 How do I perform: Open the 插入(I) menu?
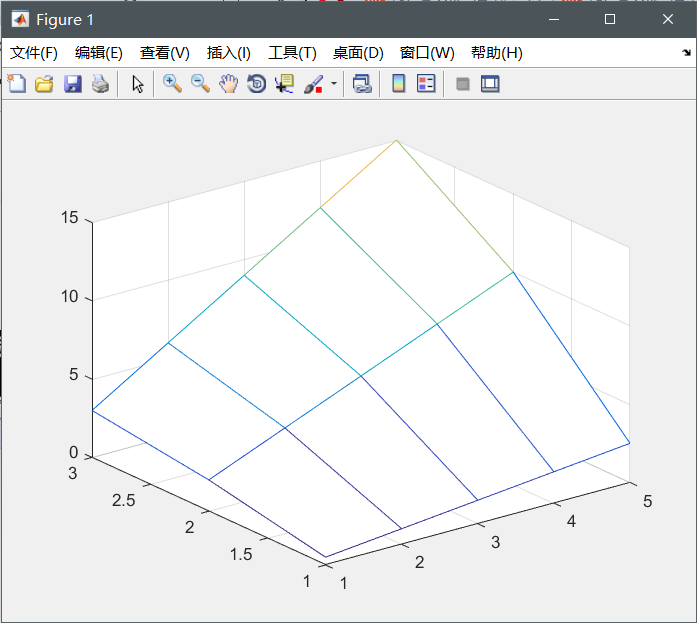click(228, 53)
